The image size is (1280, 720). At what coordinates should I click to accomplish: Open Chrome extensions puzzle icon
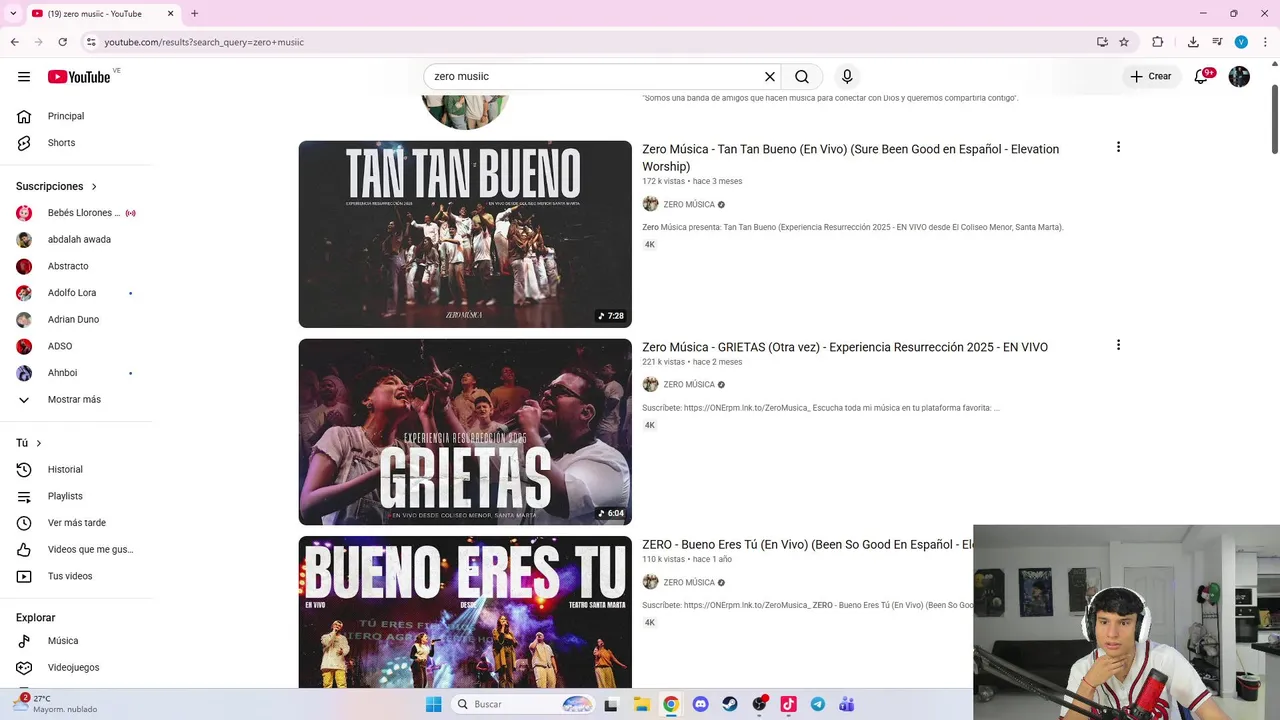1158,42
